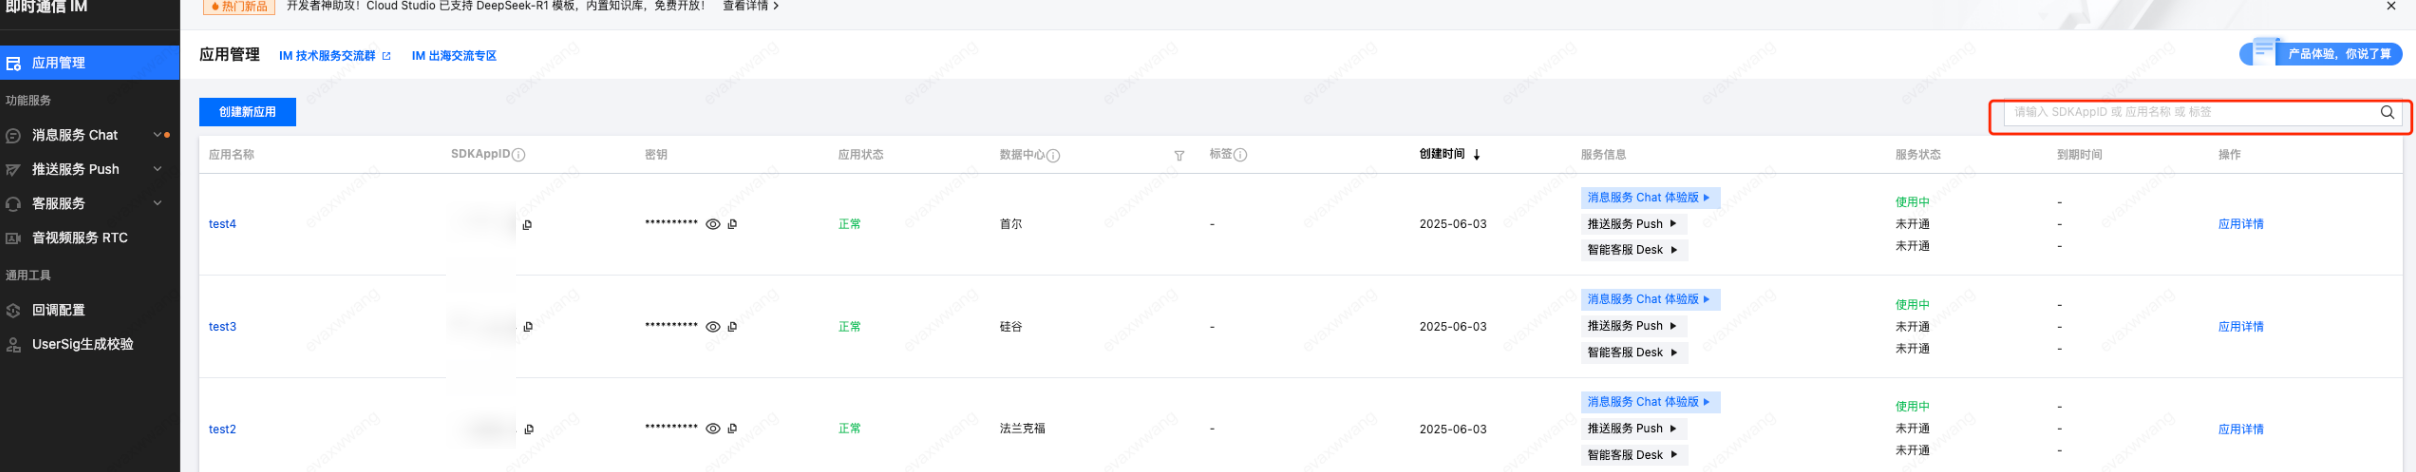Reveal the secret key for test2
The width and height of the screenshot is (2416, 472).
click(x=713, y=429)
